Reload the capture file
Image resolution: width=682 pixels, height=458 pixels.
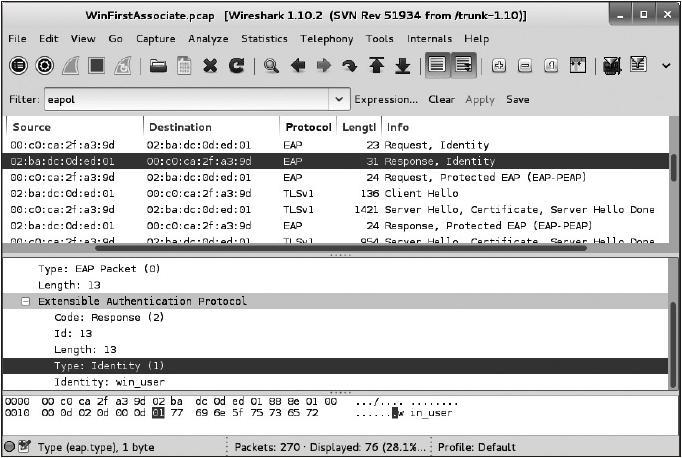point(237,65)
